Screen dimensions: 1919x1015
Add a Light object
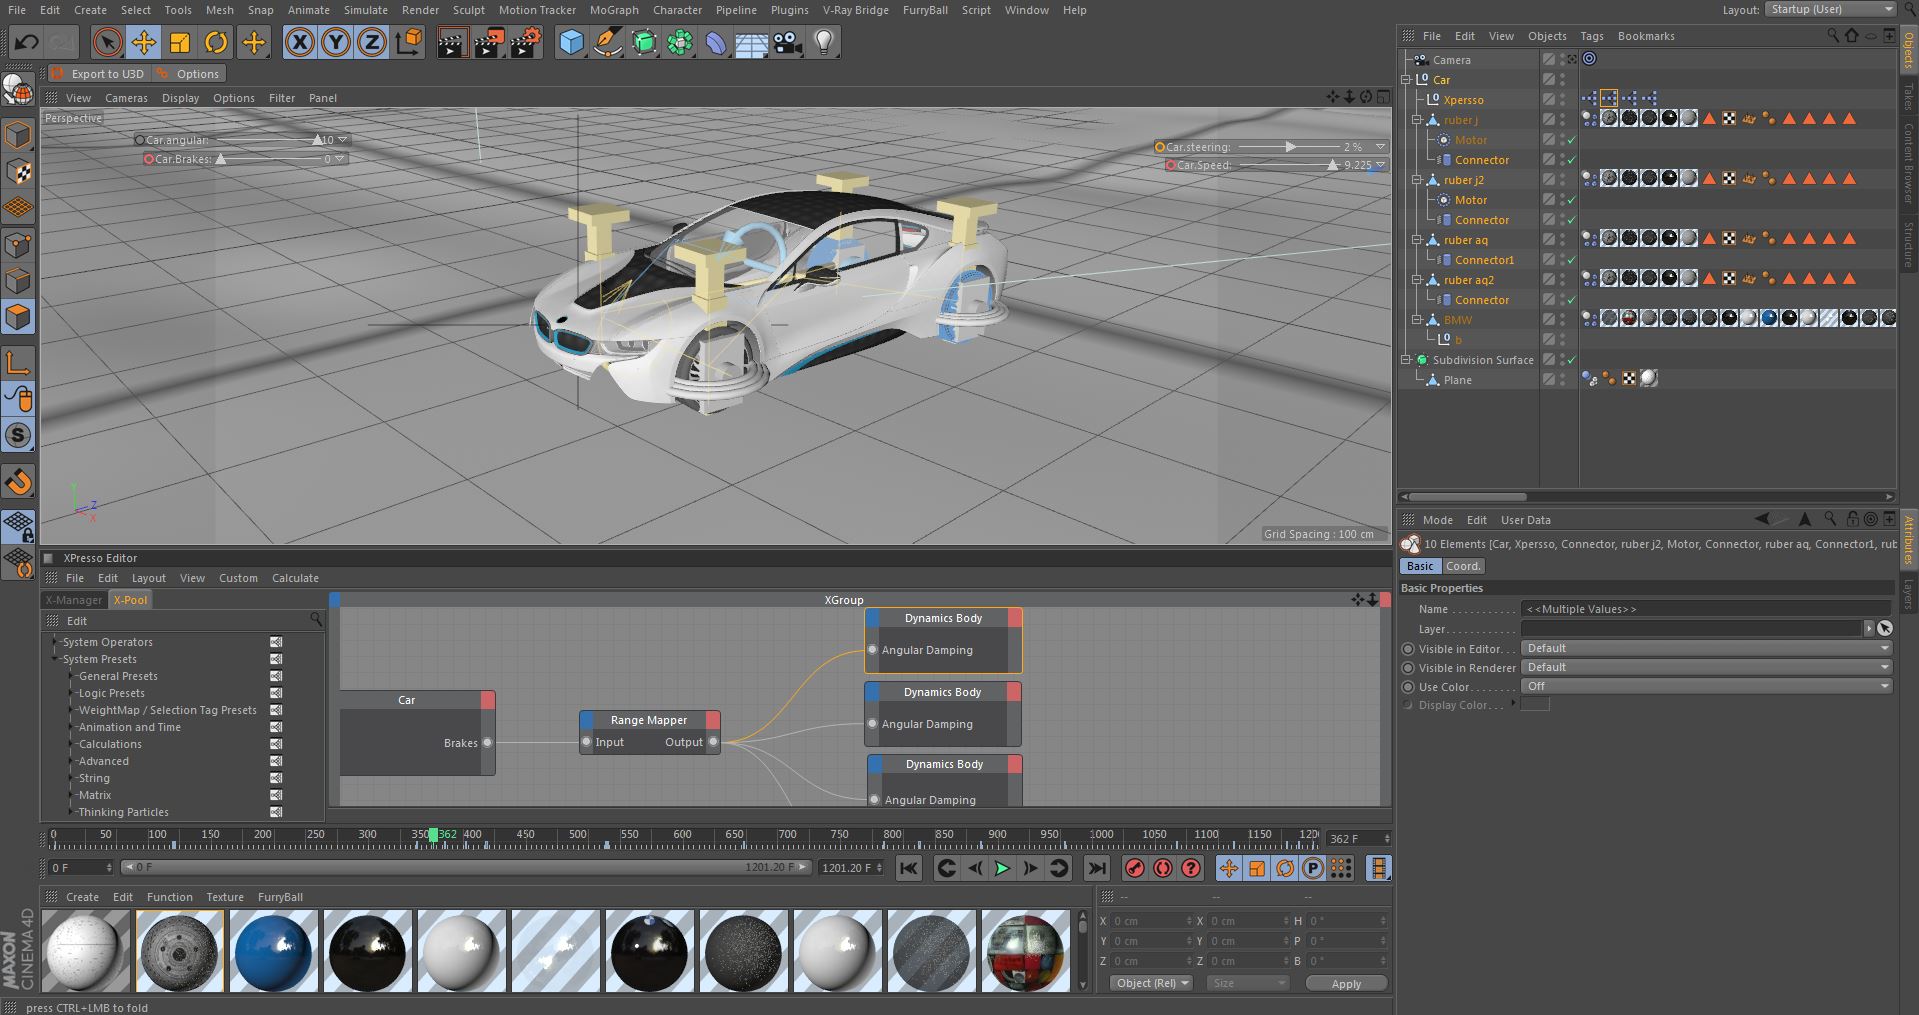[x=823, y=42]
